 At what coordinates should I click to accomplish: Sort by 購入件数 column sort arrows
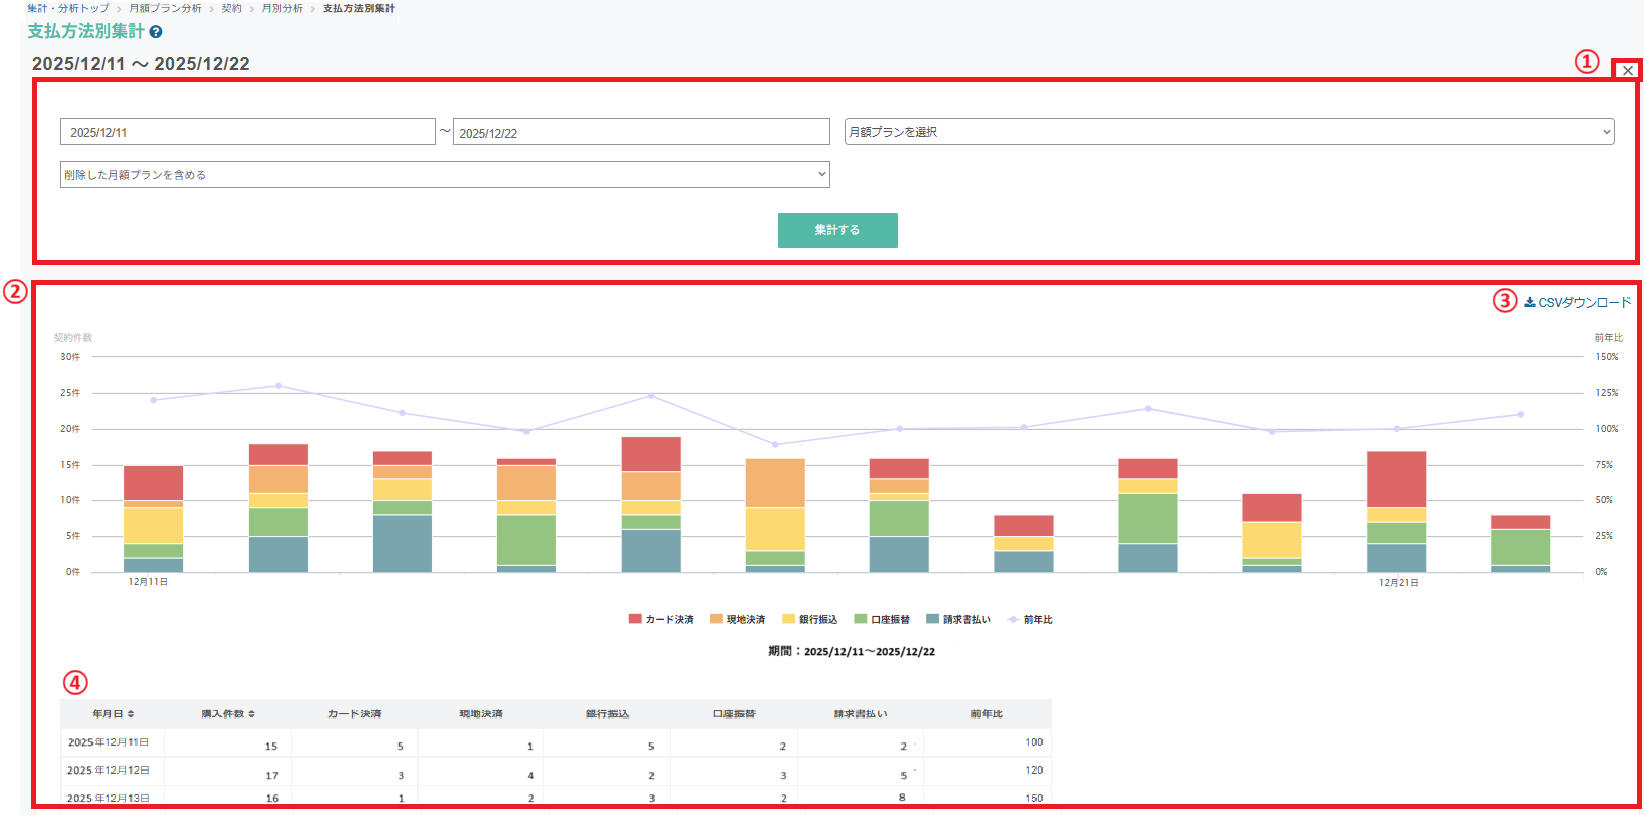[251, 714]
